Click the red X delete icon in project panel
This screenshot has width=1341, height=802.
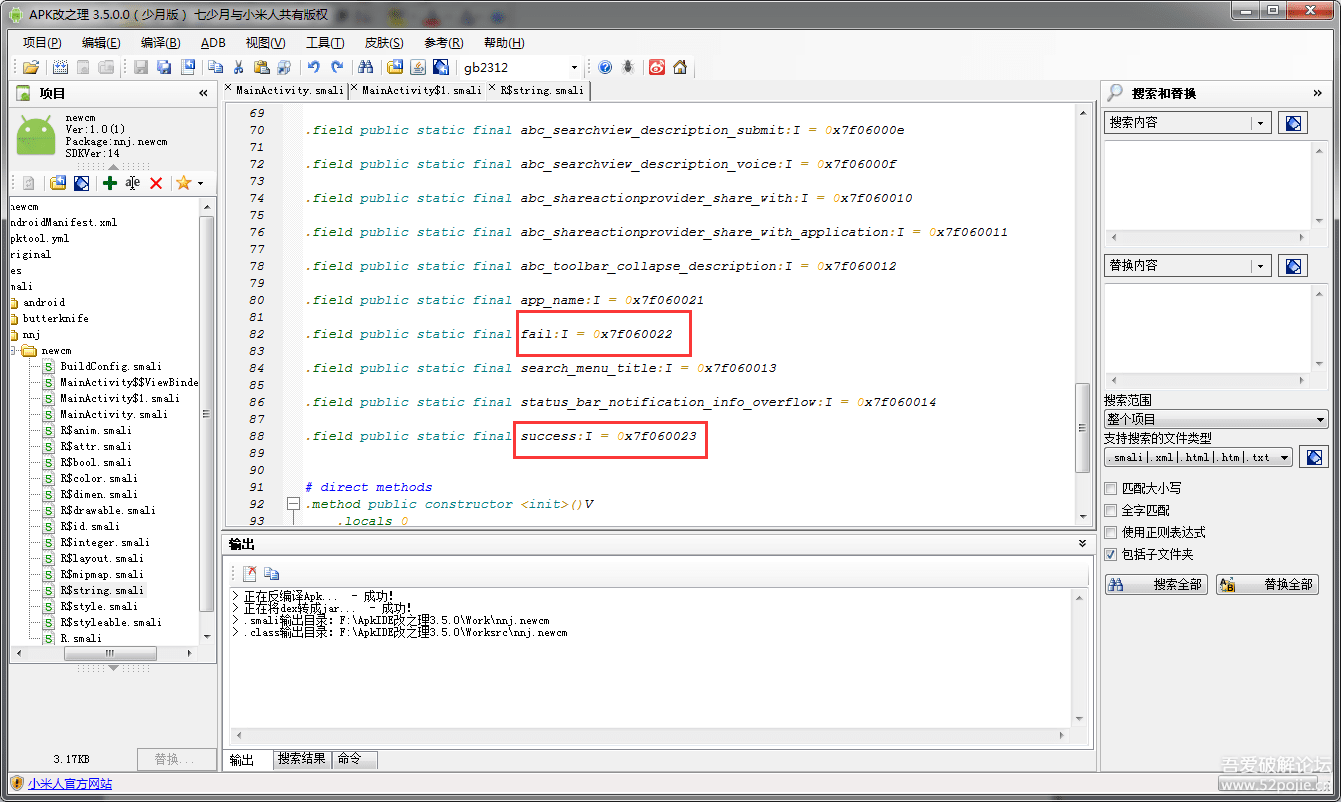coord(156,183)
